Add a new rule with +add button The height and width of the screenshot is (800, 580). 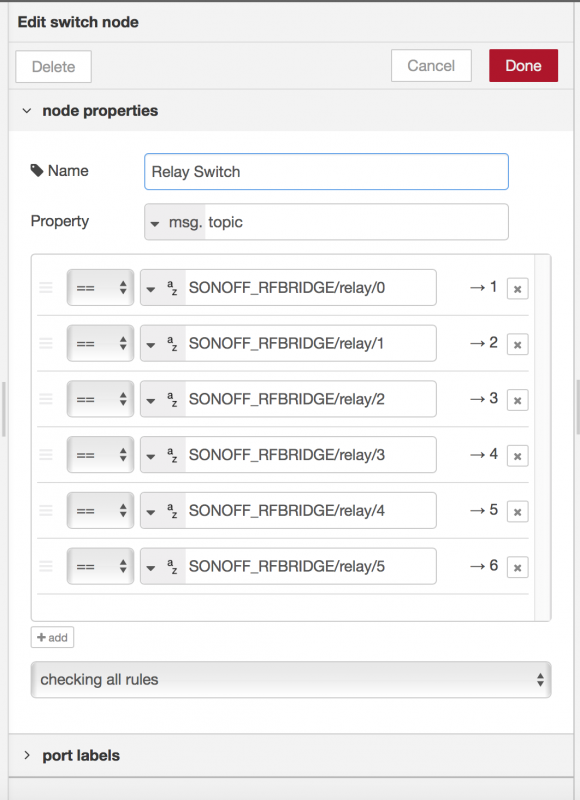click(x=53, y=637)
